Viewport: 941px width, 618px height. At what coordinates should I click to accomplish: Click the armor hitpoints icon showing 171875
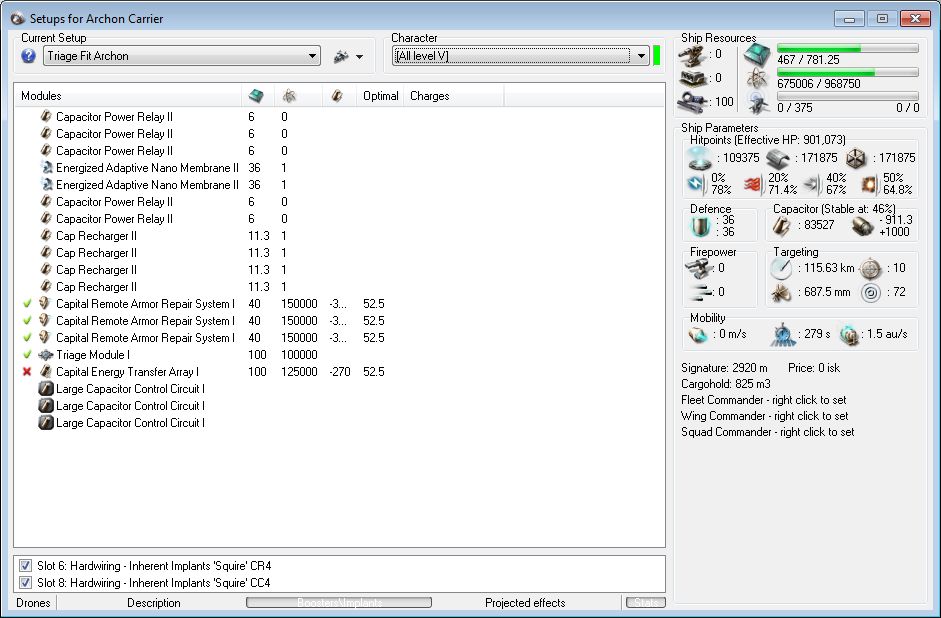tap(778, 158)
